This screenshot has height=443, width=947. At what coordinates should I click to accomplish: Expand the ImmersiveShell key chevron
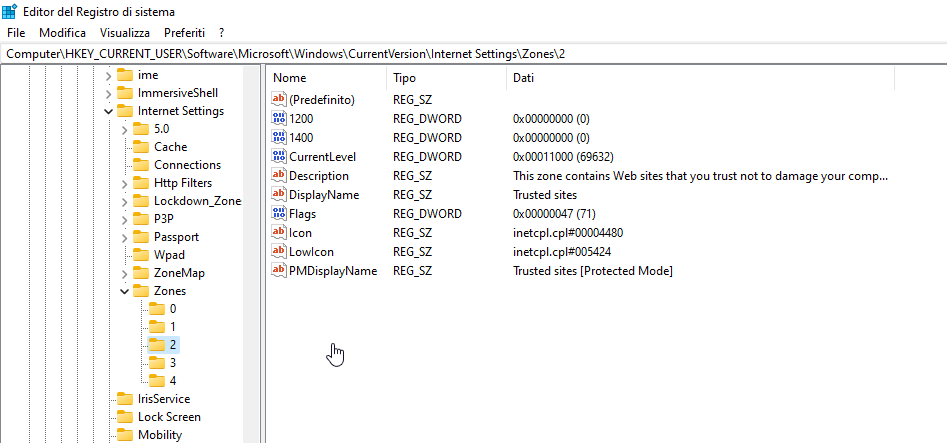109,93
